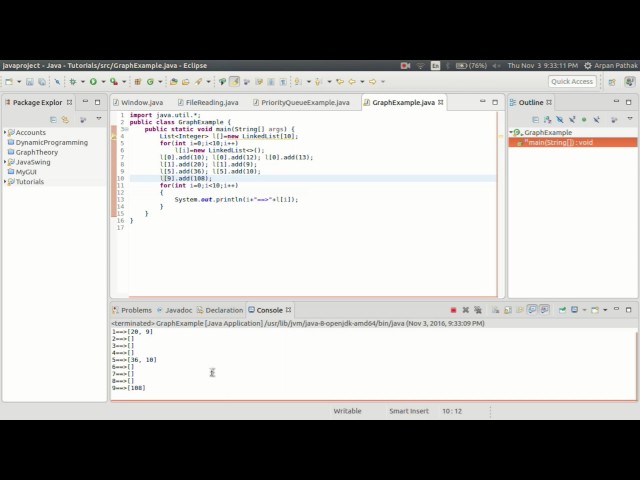This screenshot has height=480, width=640.
Task: Click the Back navigation arrow
Action: (352, 82)
